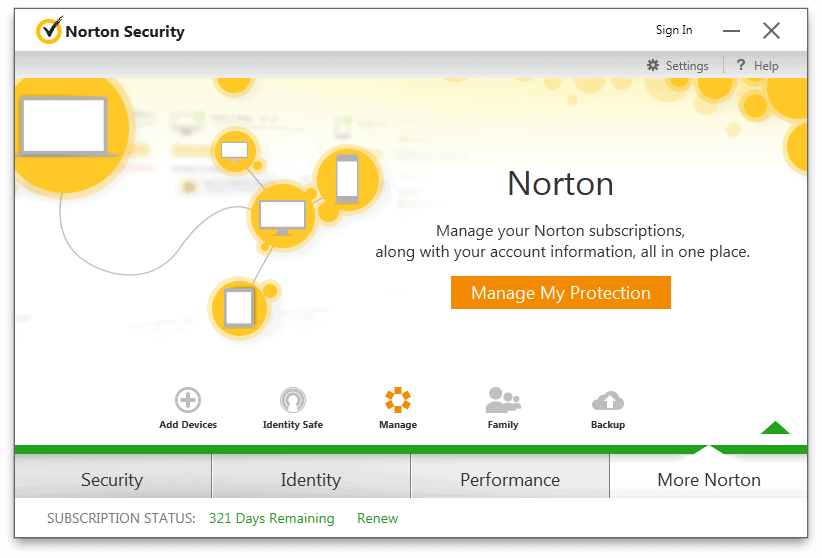Minimize the Norton Security window
The height and width of the screenshot is (558, 822).
[x=731, y=31]
